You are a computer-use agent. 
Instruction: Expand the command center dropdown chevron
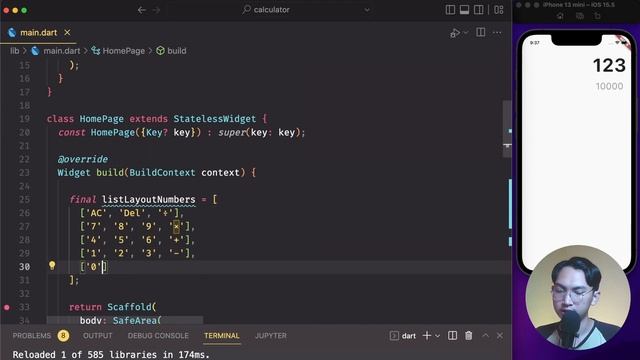tap(367, 10)
